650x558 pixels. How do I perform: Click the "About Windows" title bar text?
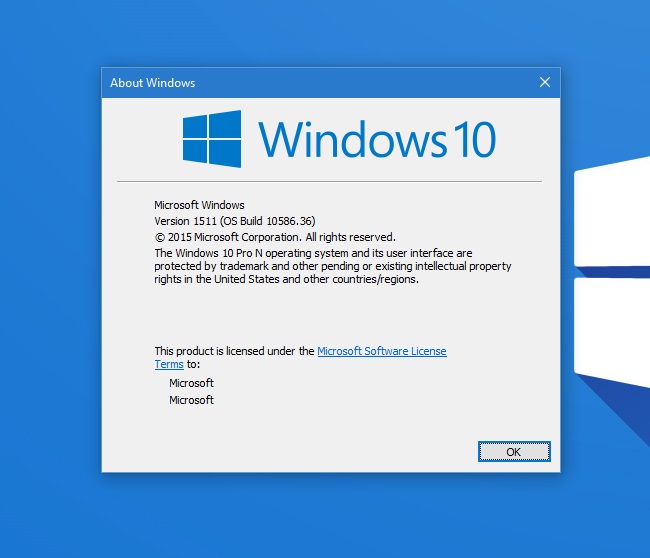click(152, 83)
